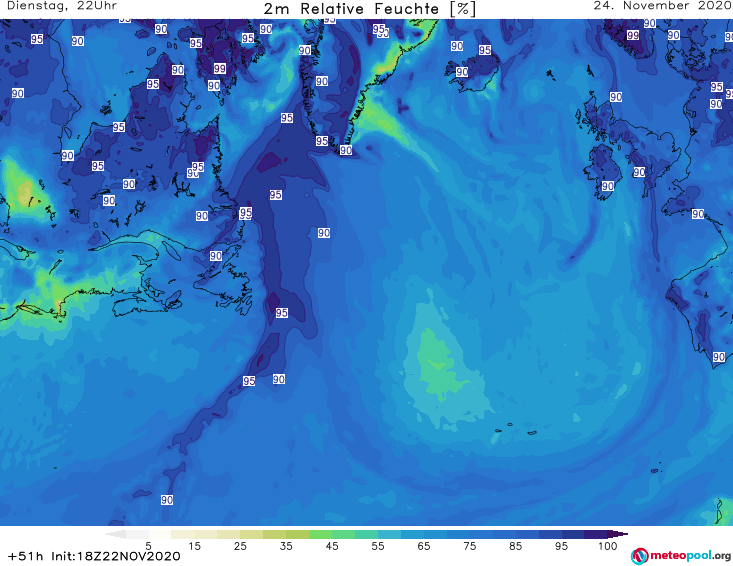Click the '65' tick label on the color scale
Screen dimensions: 733x566
[424, 546]
